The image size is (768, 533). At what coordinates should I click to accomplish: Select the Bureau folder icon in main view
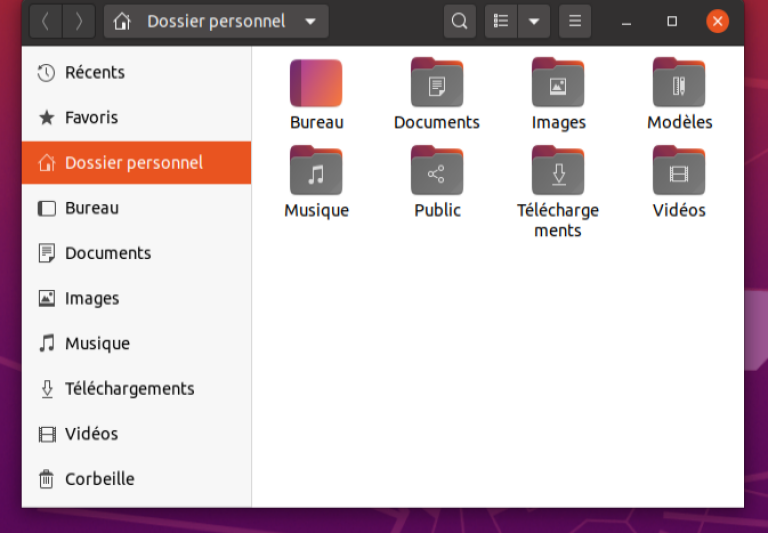coord(316,83)
